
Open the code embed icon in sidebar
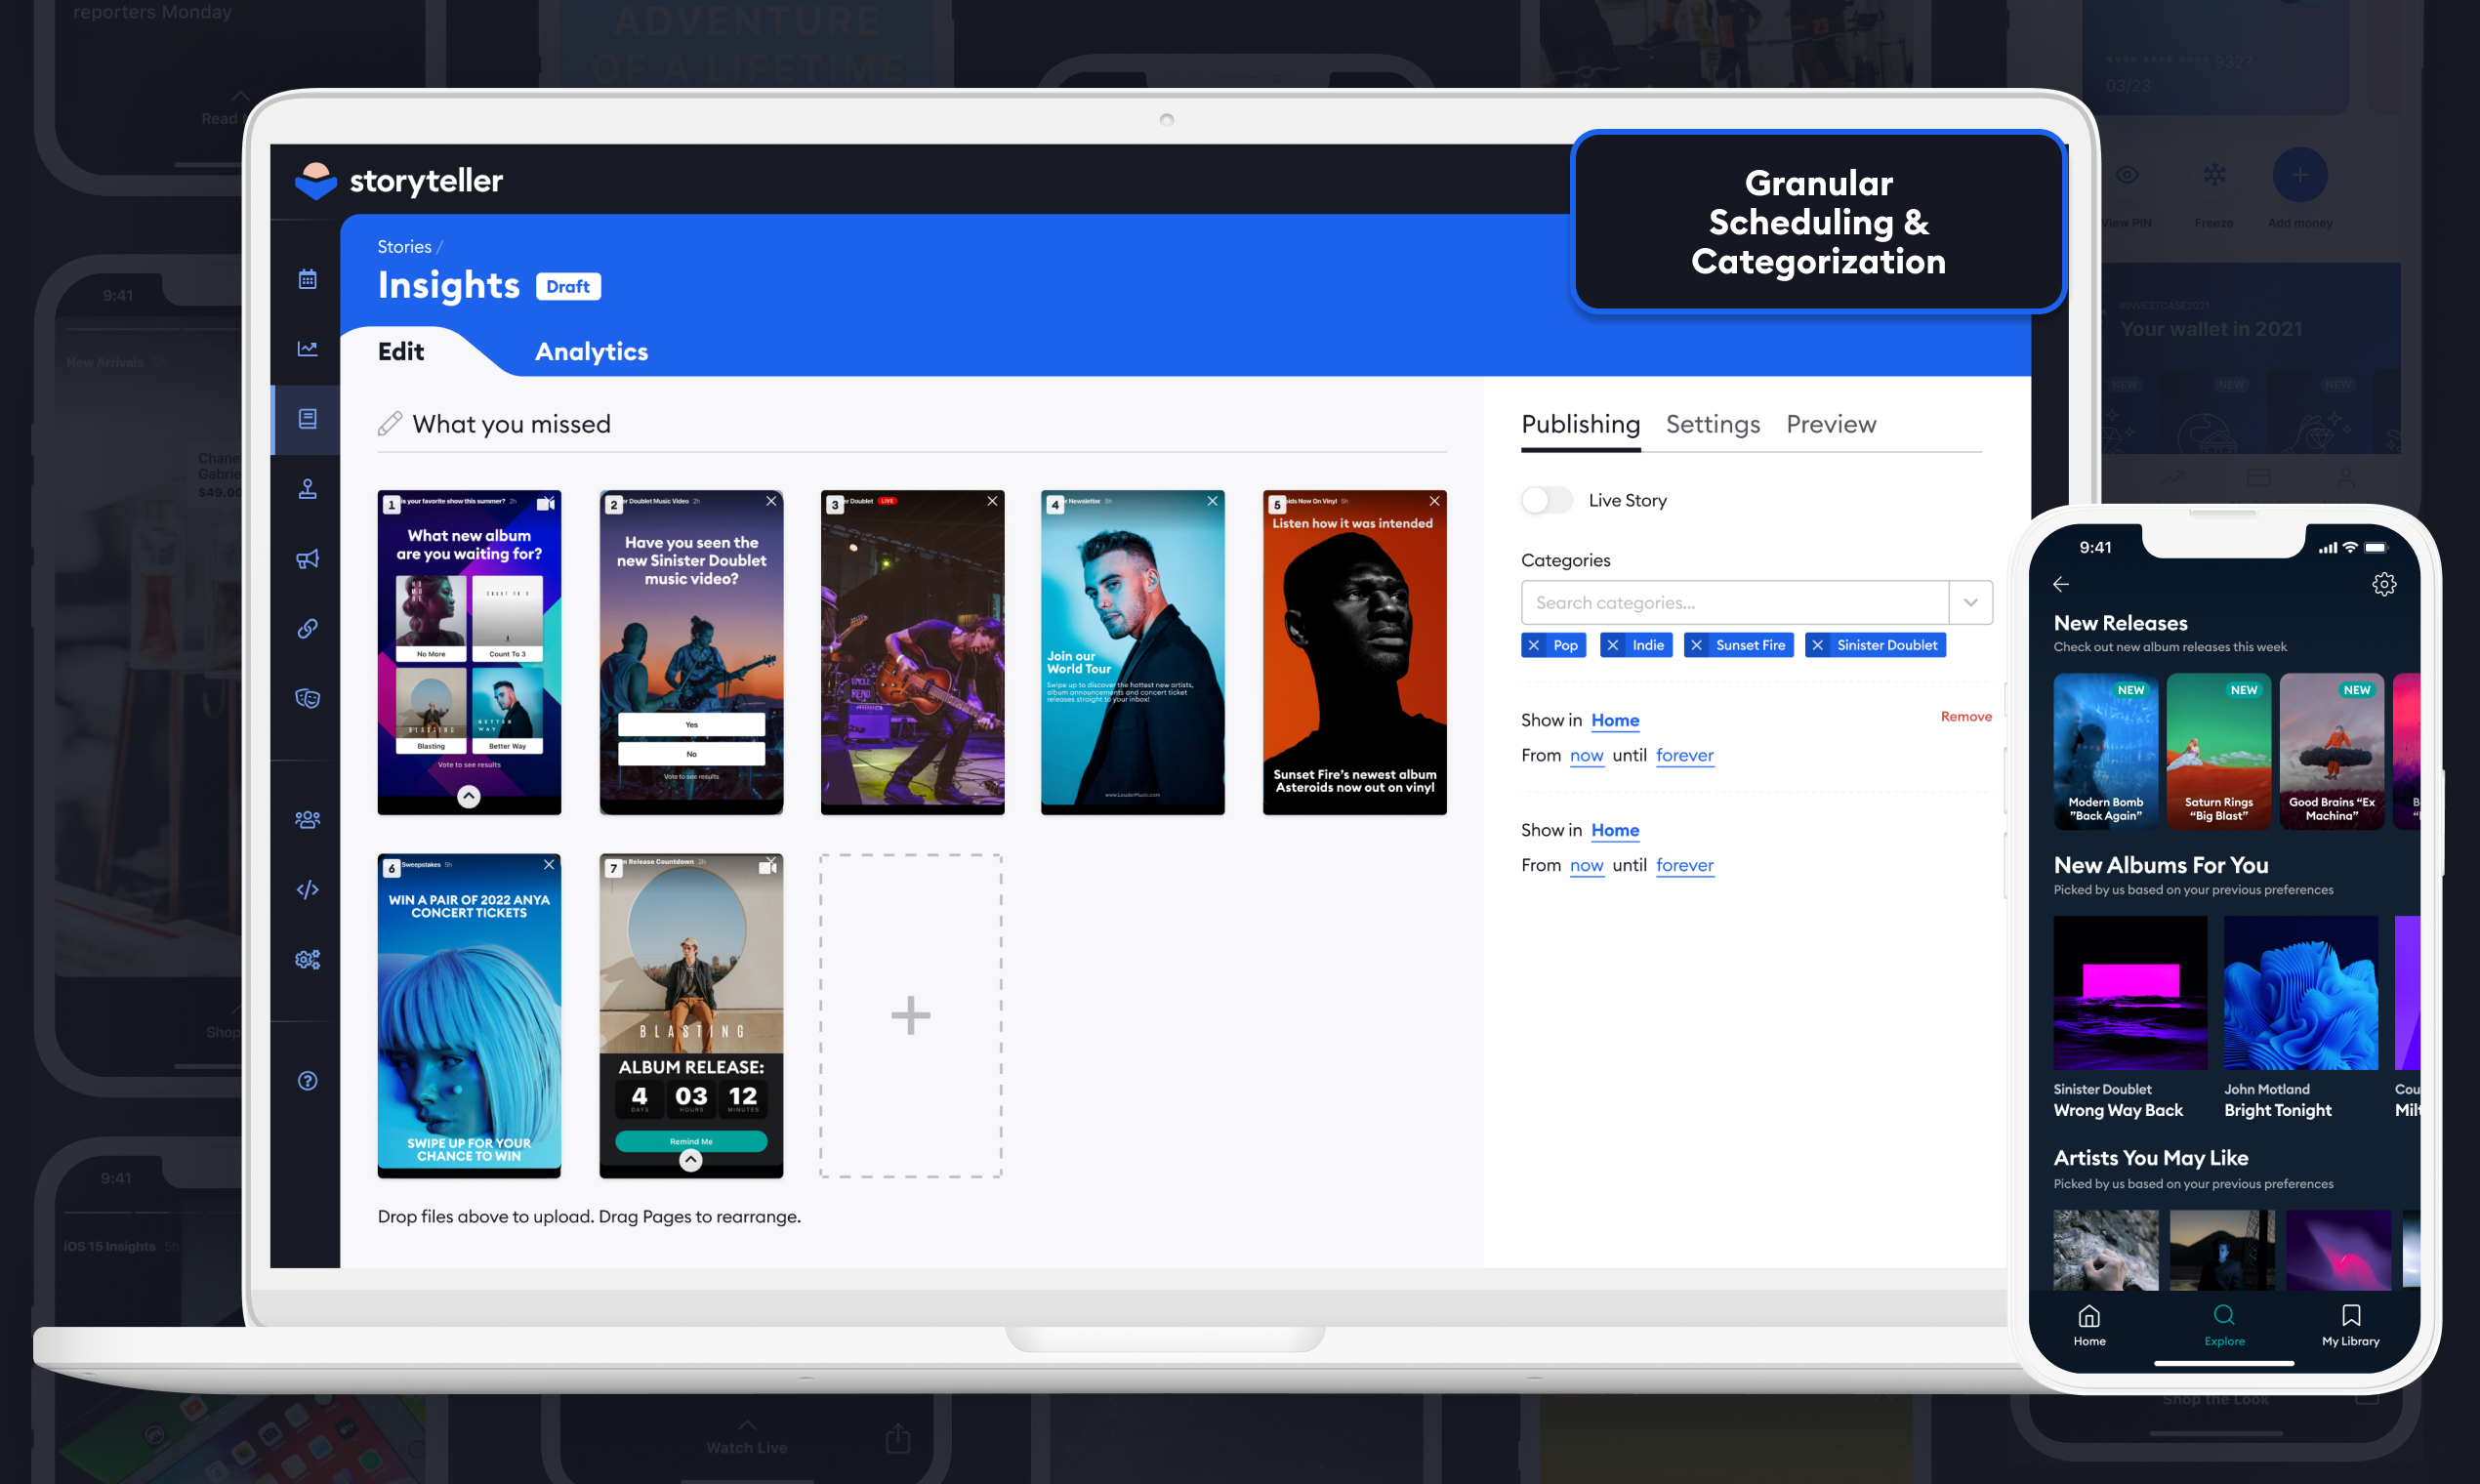click(306, 889)
